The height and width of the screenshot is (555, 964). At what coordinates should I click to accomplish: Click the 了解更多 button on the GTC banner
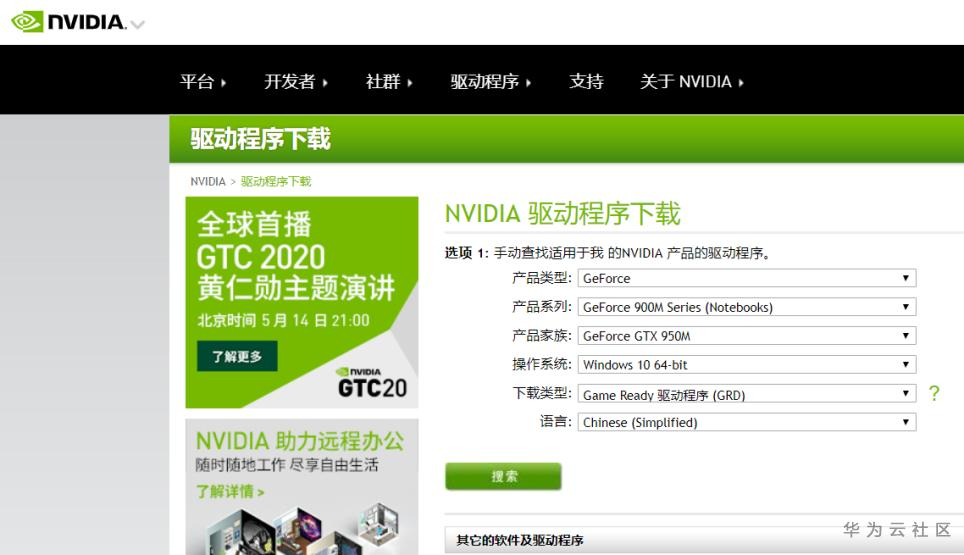pyautogui.click(x=237, y=356)
